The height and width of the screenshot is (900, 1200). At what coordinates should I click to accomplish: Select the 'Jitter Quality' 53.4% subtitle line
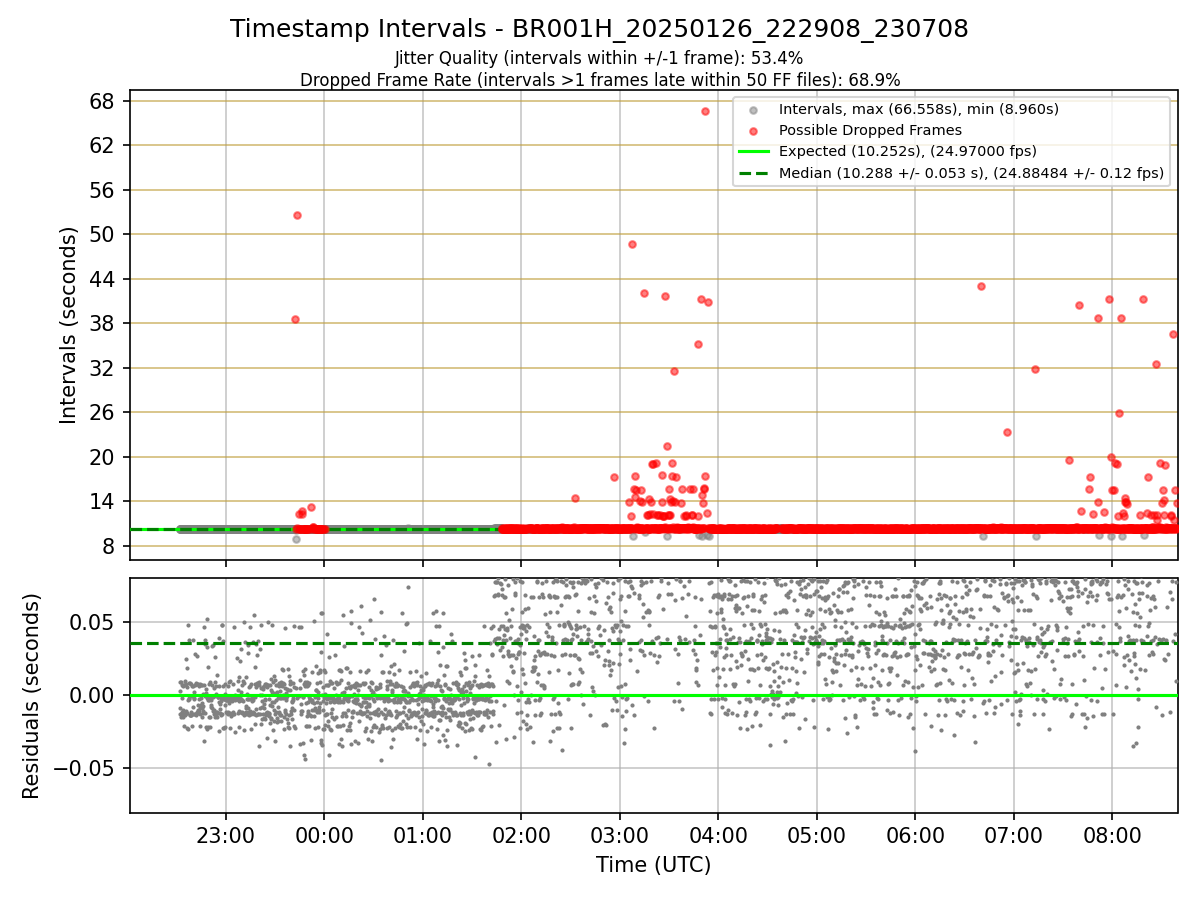(x=599, y=58)
